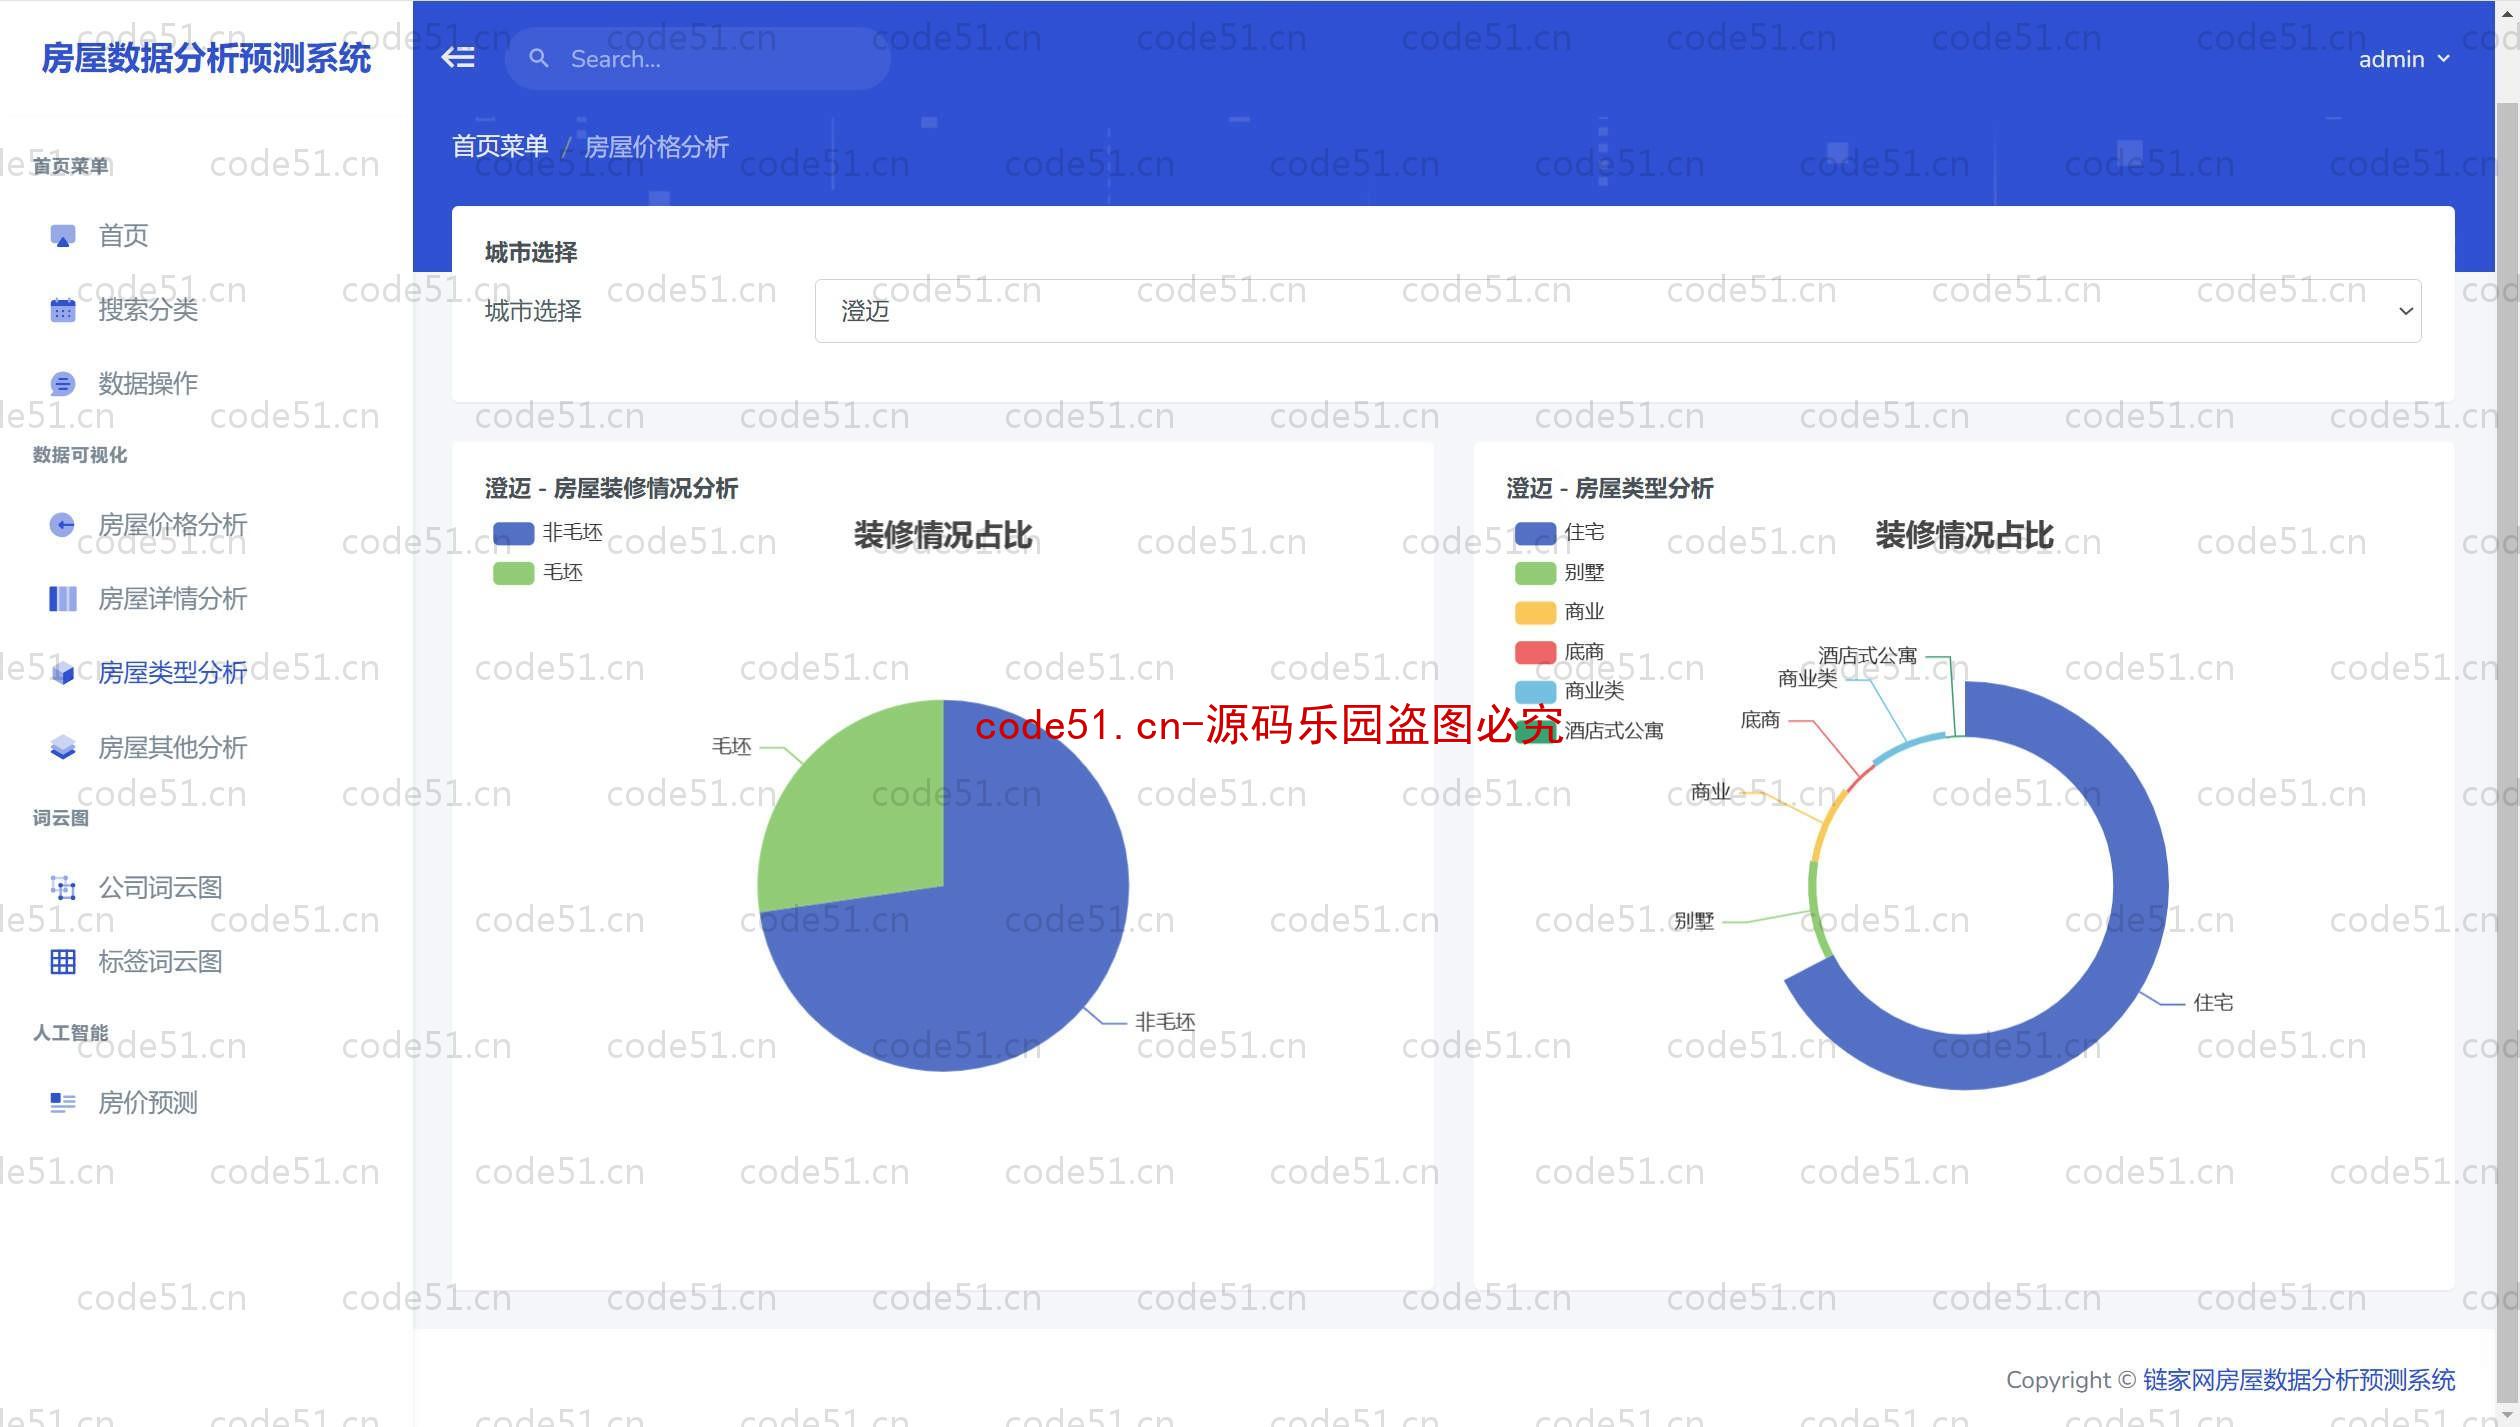
Task: Go to 数据操作 page
Action: tap(148, 384)
